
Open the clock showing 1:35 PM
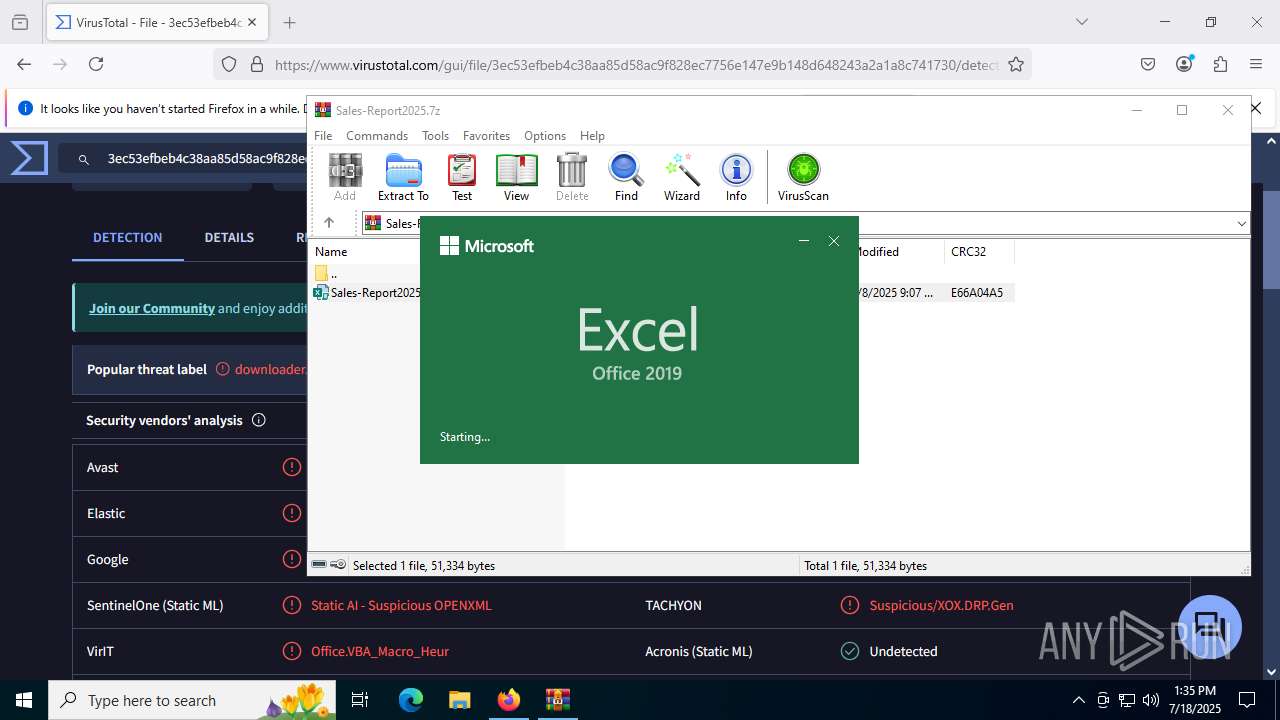[x=1196, y=700]
